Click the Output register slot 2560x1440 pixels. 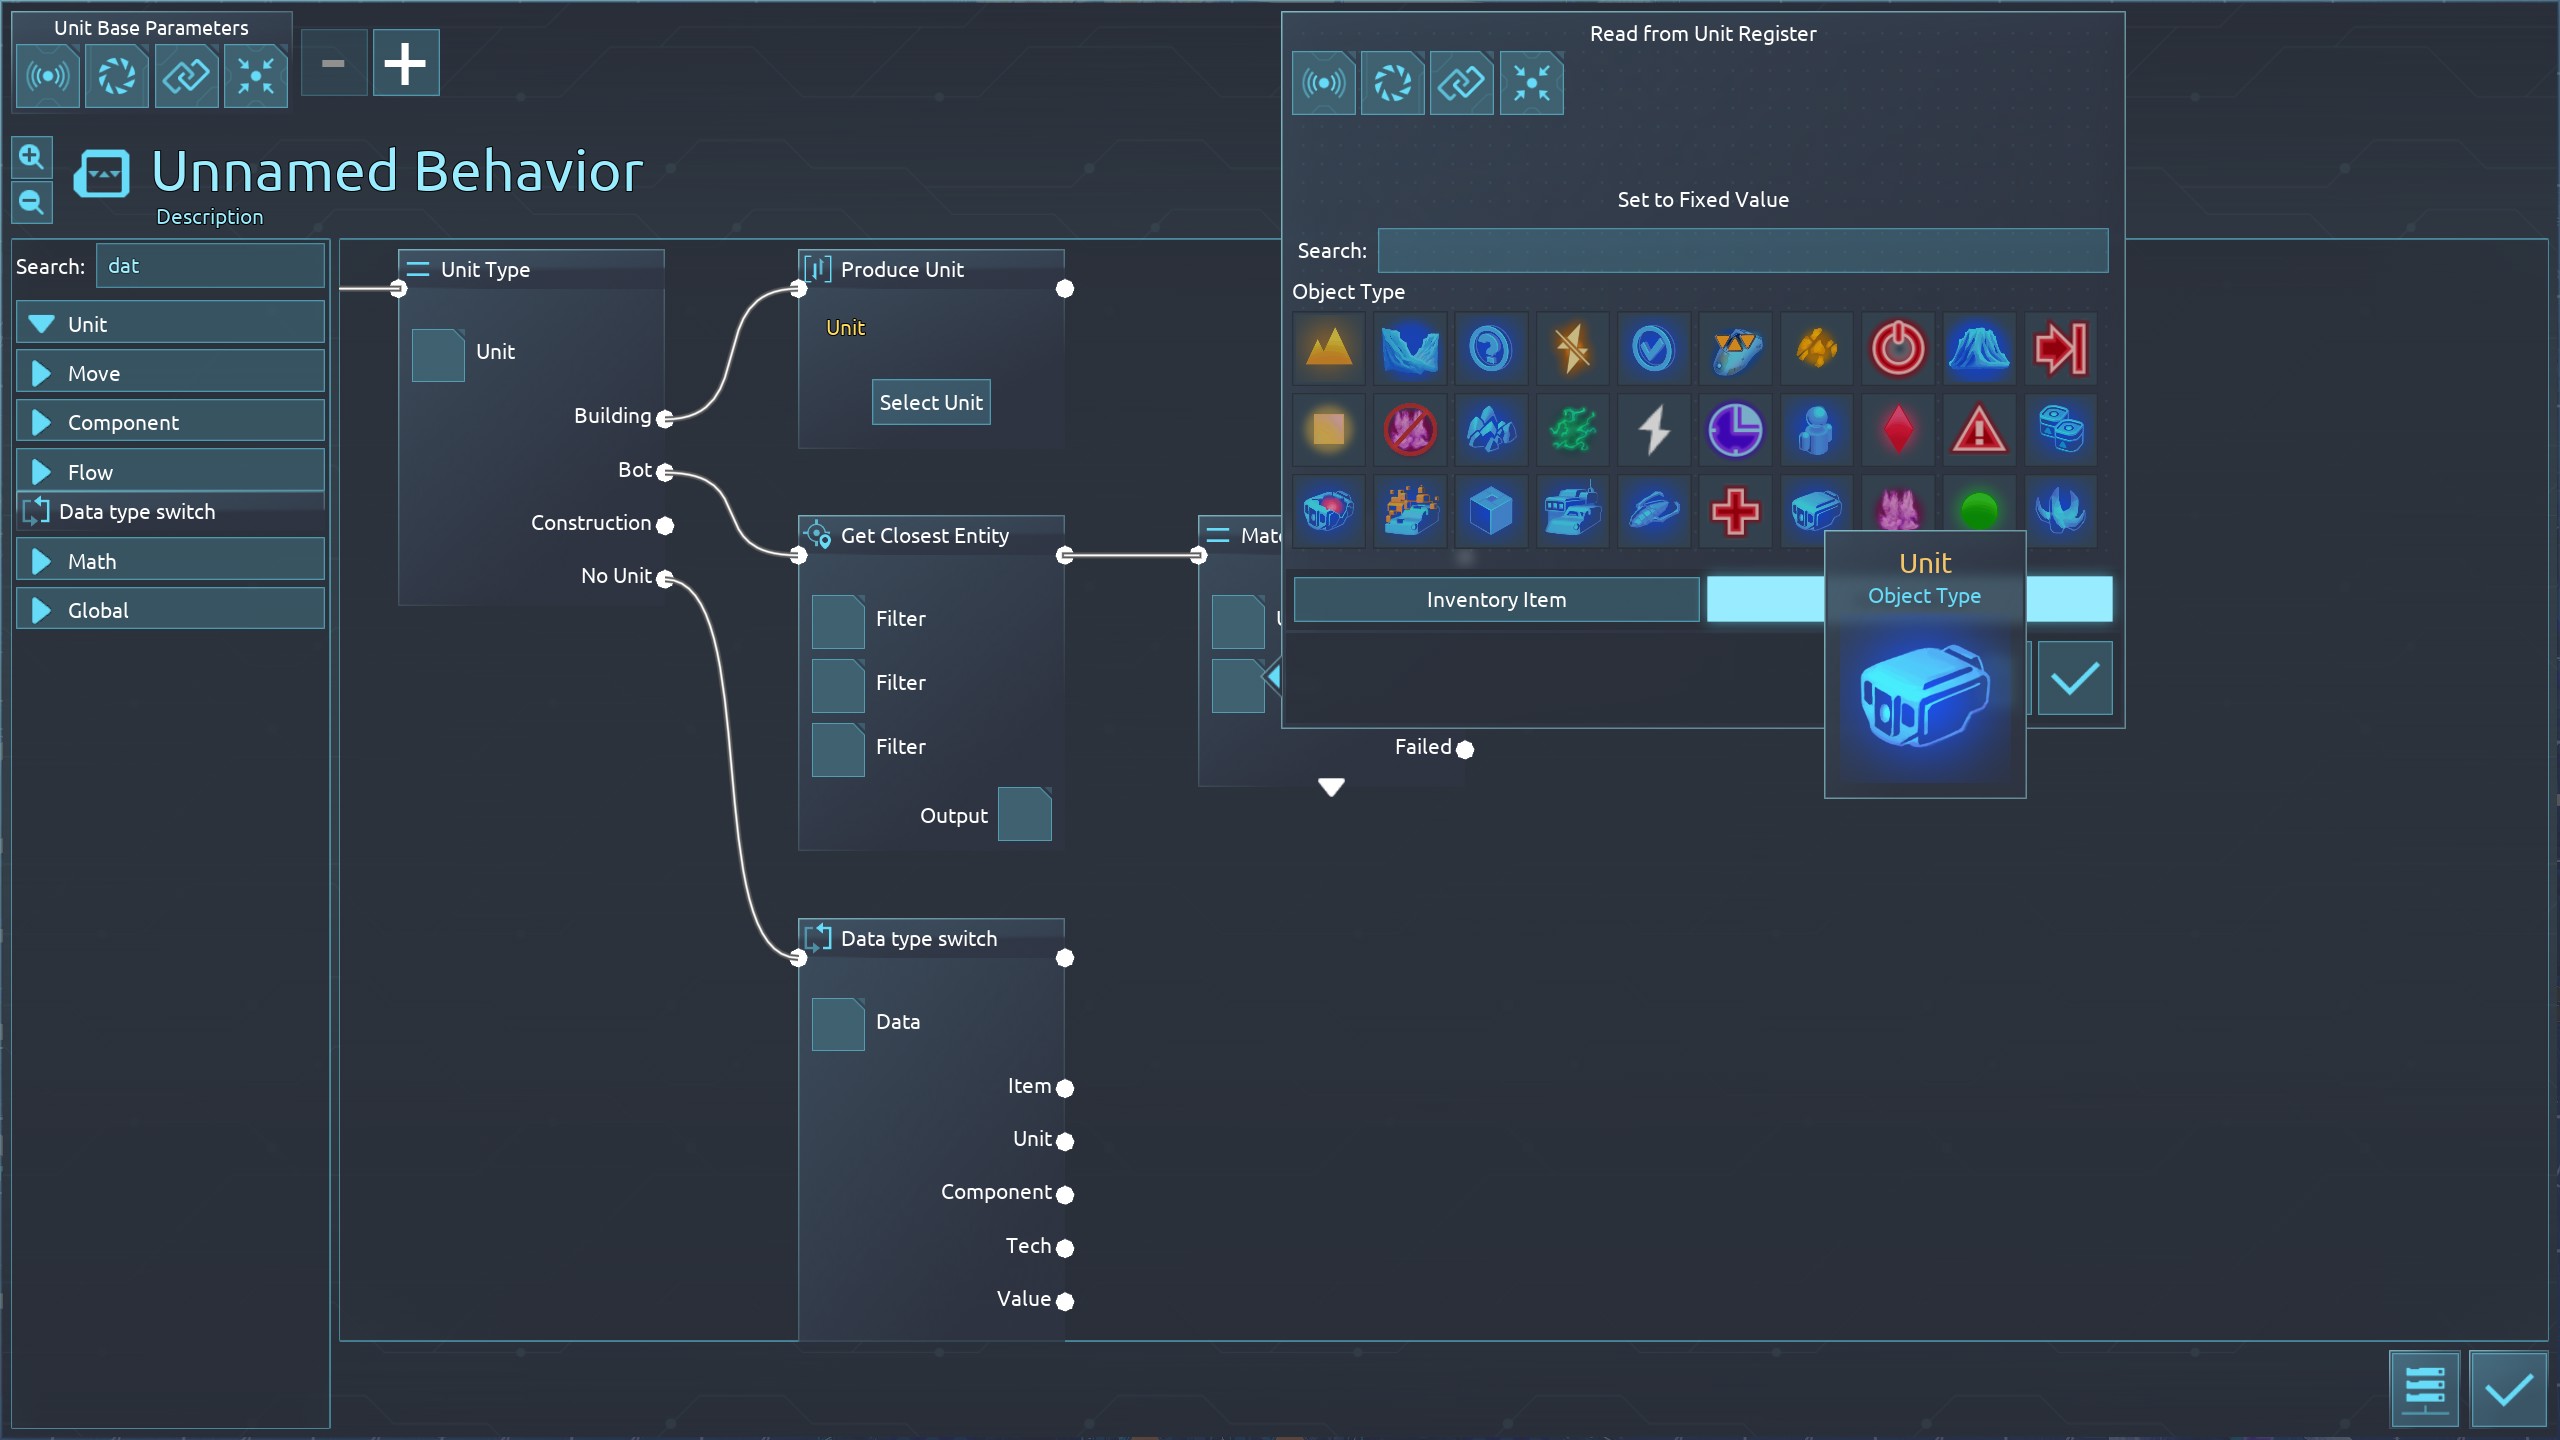(1025, 814)
